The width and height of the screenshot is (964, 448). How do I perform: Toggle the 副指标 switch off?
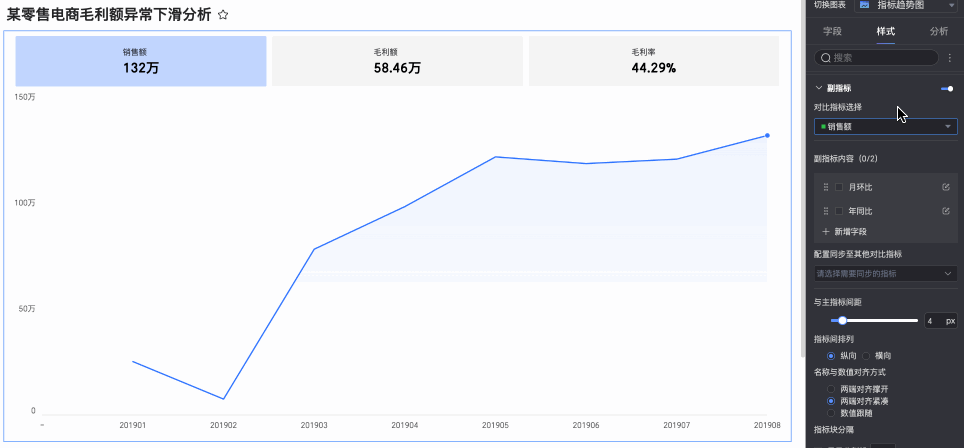(947, 88)
